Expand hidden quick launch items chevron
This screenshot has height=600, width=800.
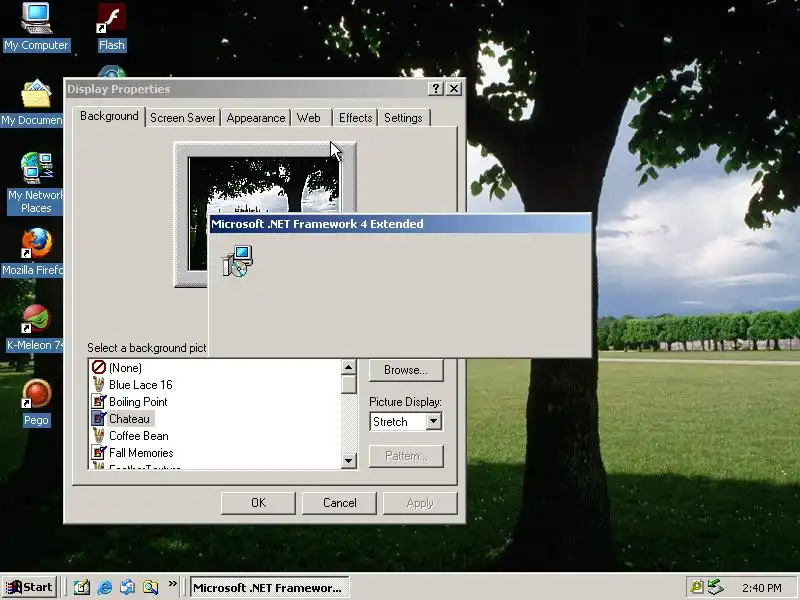(173, 584)
